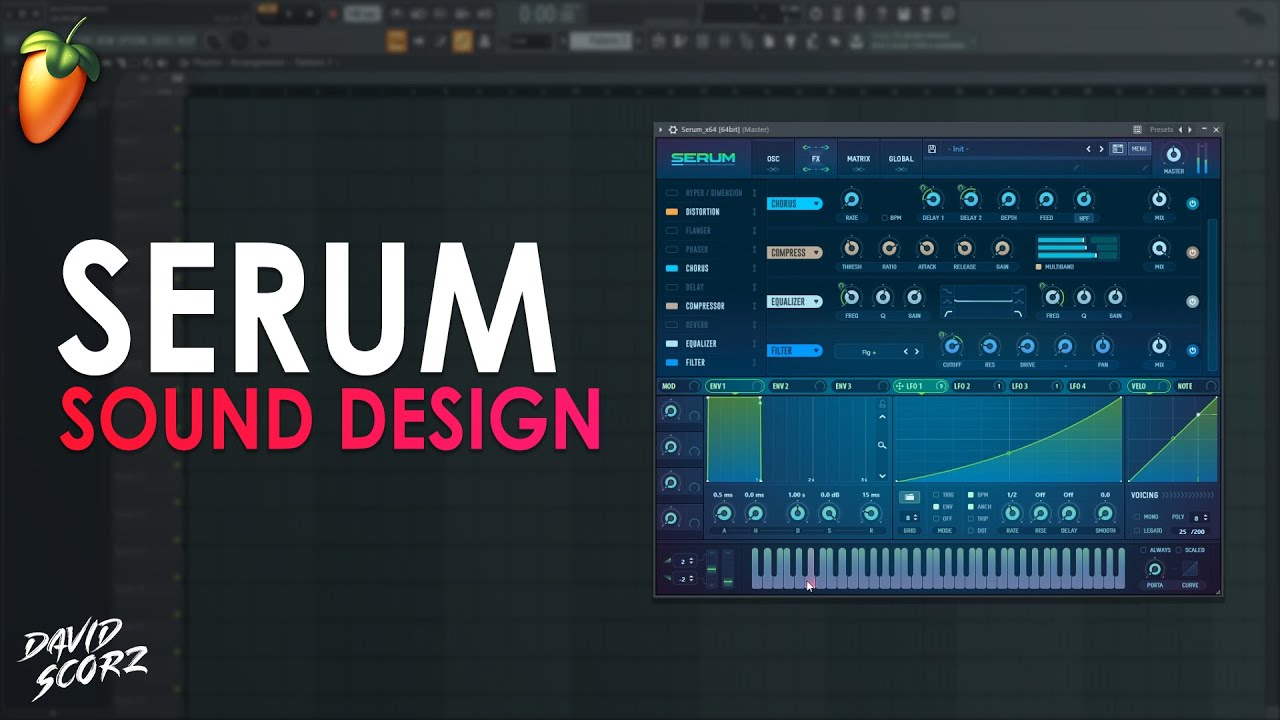Click envelope zoom down chevron
This screenshot has width=1280, height=720.
[x=882, y=476]
